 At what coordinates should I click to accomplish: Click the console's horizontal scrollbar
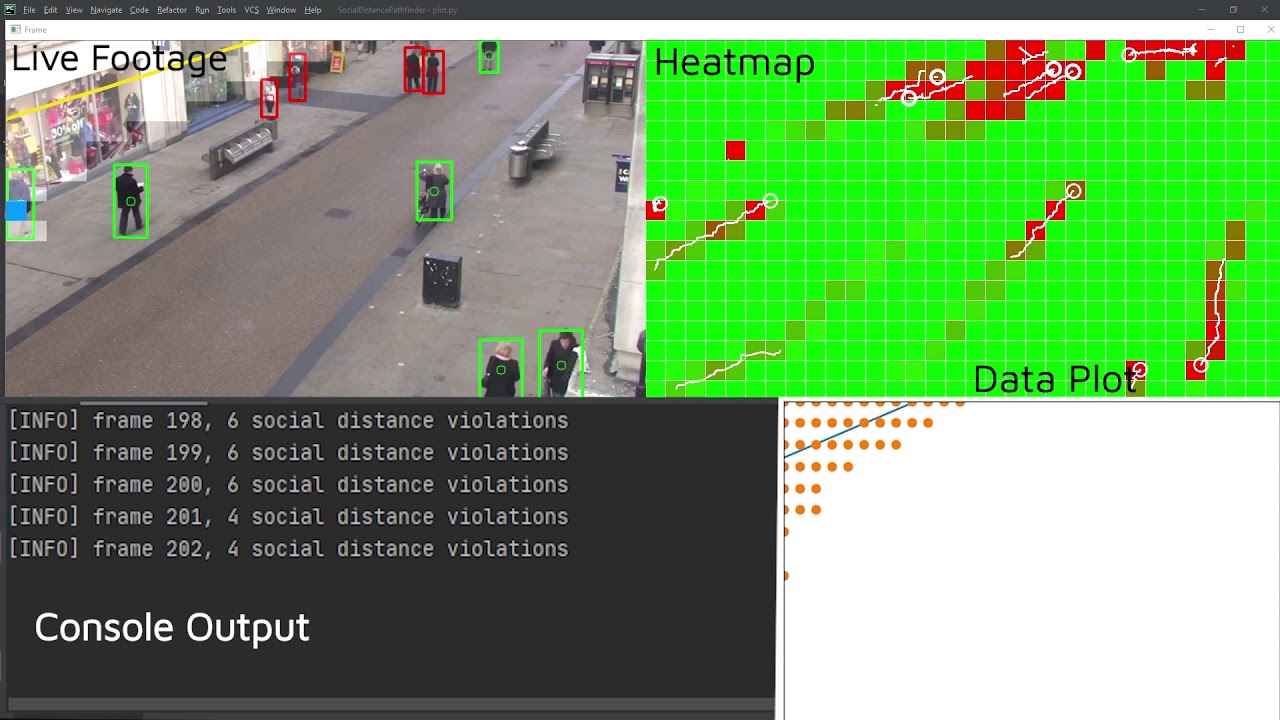390,704
